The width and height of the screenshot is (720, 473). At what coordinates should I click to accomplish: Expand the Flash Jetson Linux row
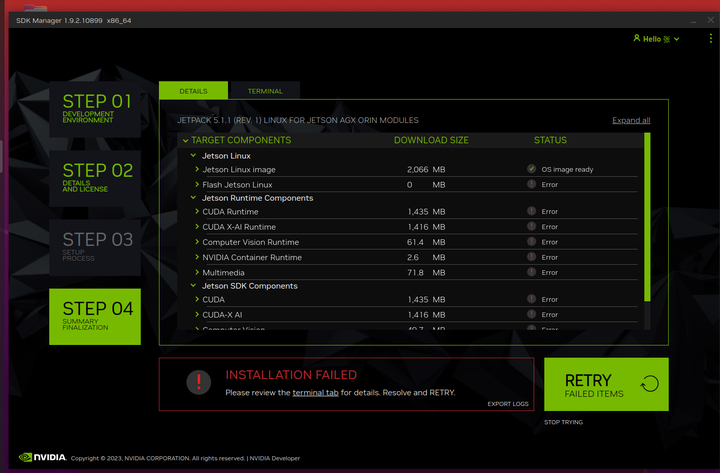[x=197, y=184]
